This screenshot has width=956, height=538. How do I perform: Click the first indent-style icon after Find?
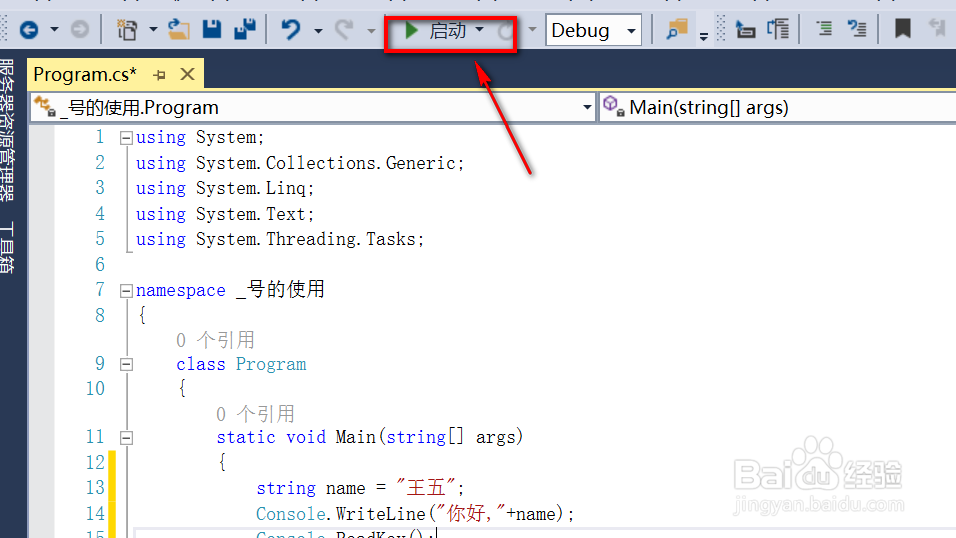pos(745,29)
